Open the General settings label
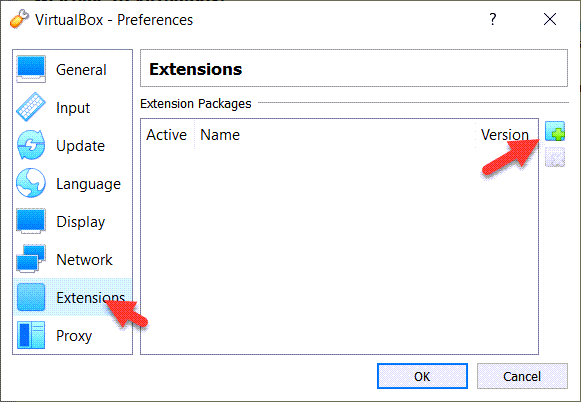This screenshot has width=581, height=402. coord(81,70)
